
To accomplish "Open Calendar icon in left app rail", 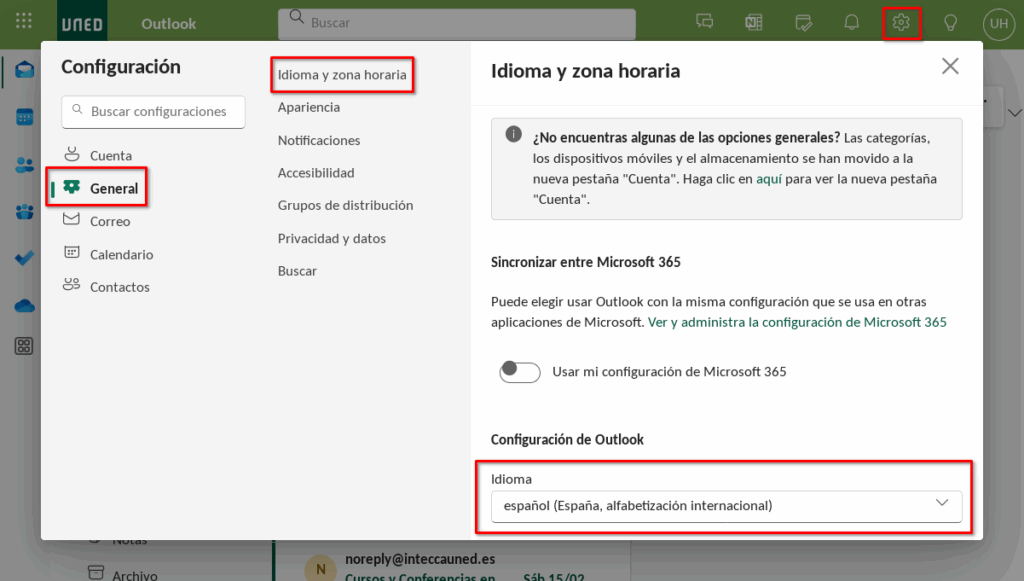I will click(24, 117).
